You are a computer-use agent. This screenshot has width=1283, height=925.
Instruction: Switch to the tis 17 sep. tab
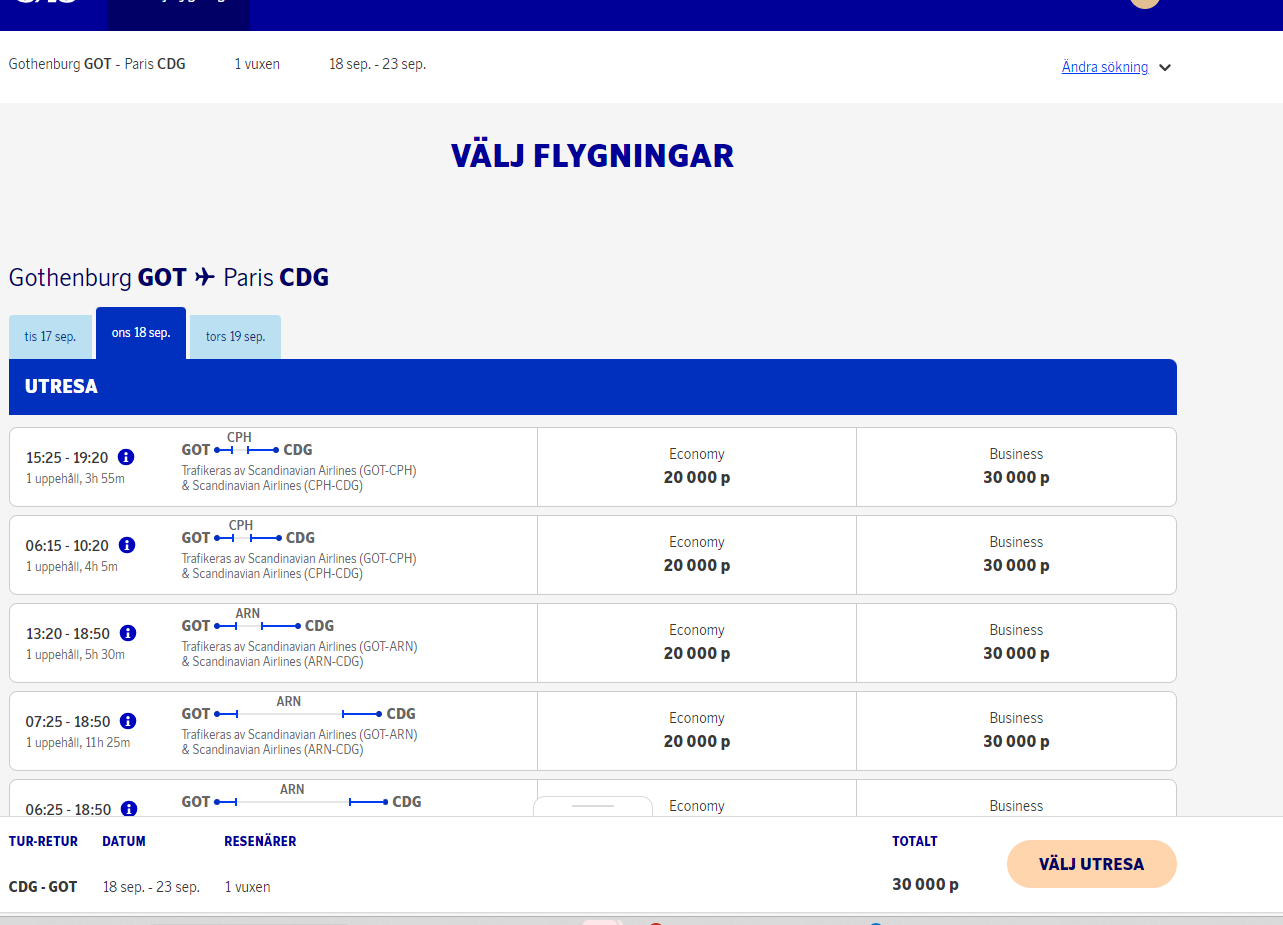[x=50, y=337]
